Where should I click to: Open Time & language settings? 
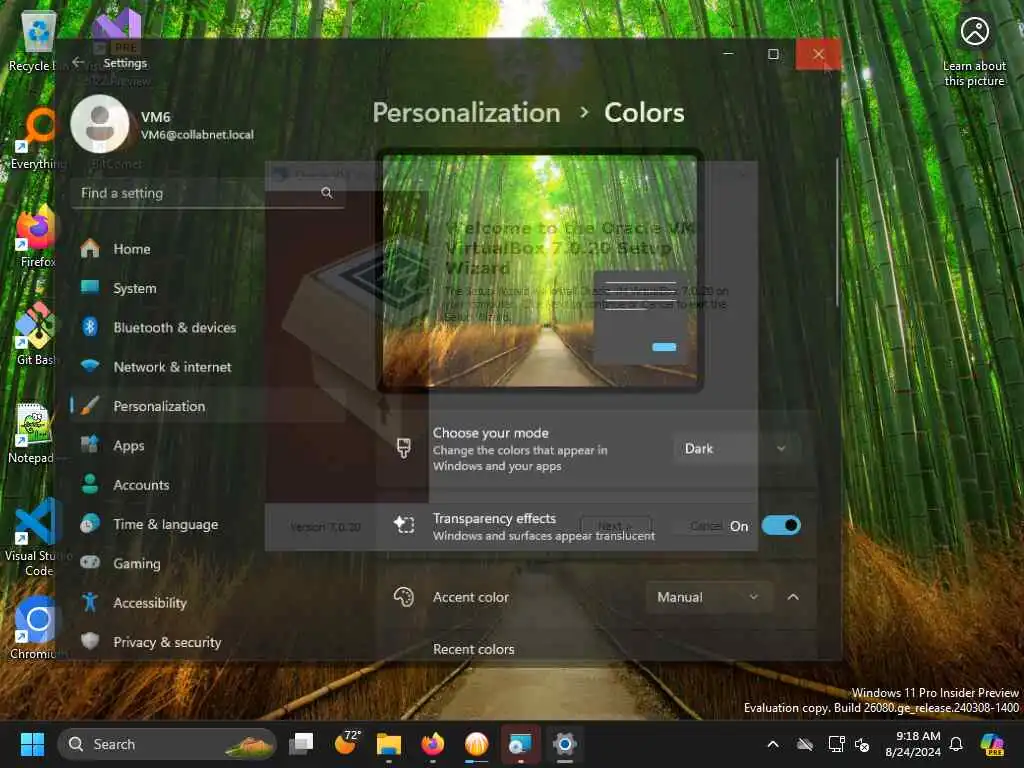coord(208,524)
